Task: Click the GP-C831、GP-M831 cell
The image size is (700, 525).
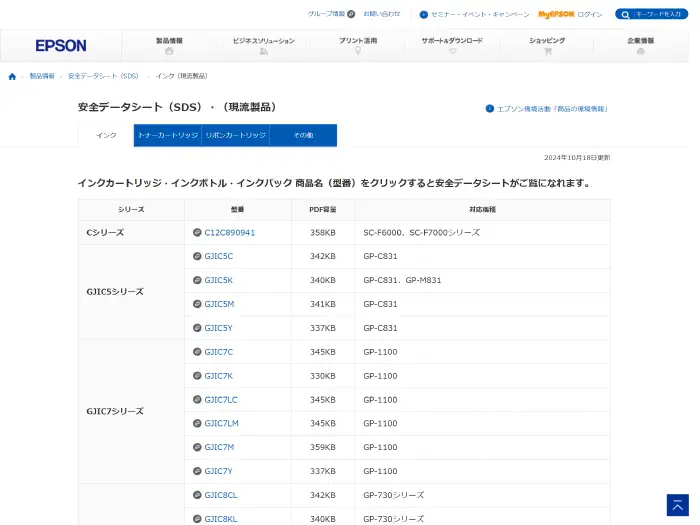Action: [x=483, y=280]
